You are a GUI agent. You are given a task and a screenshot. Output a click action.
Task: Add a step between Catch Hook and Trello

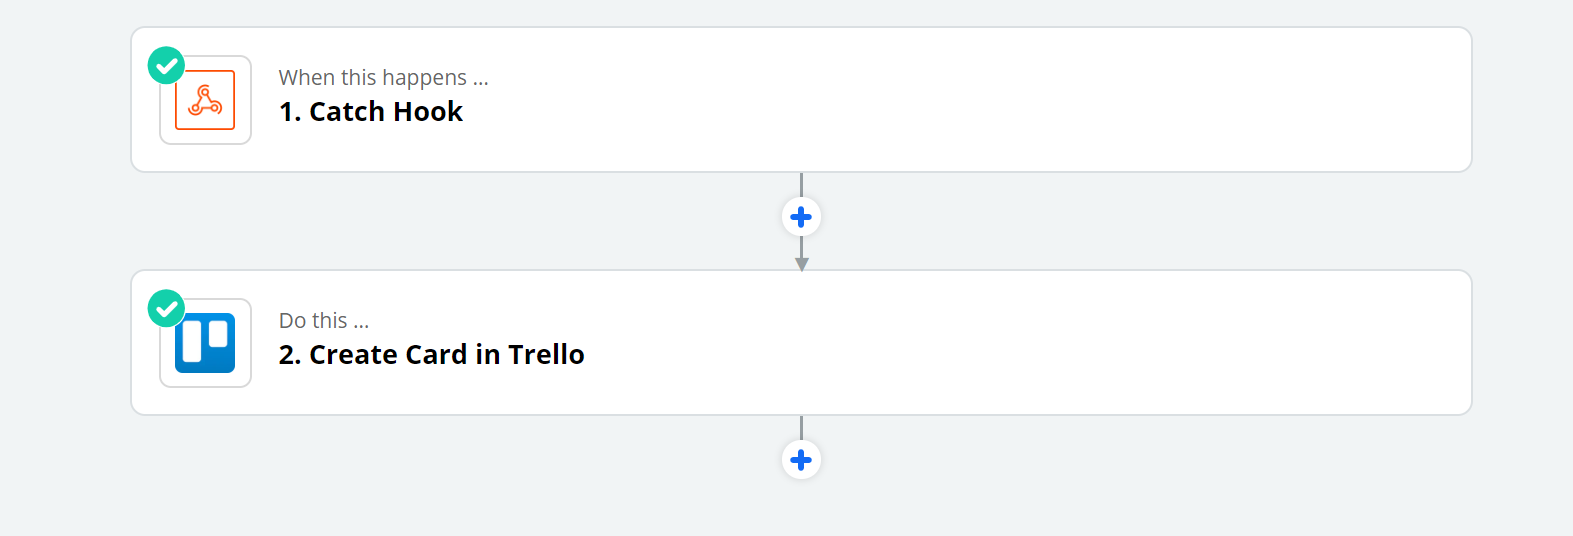pos(801,216)
